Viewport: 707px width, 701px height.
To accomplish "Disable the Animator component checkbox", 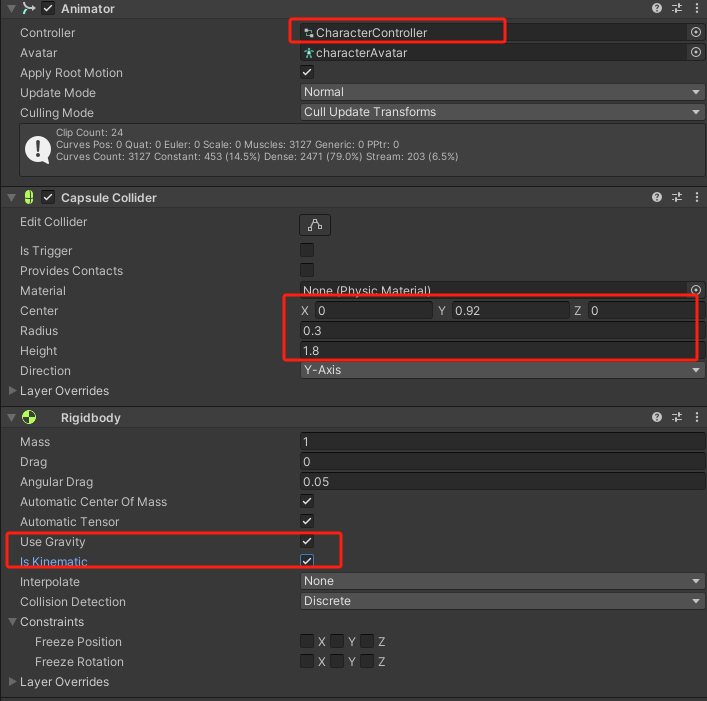I will (48, 8).
